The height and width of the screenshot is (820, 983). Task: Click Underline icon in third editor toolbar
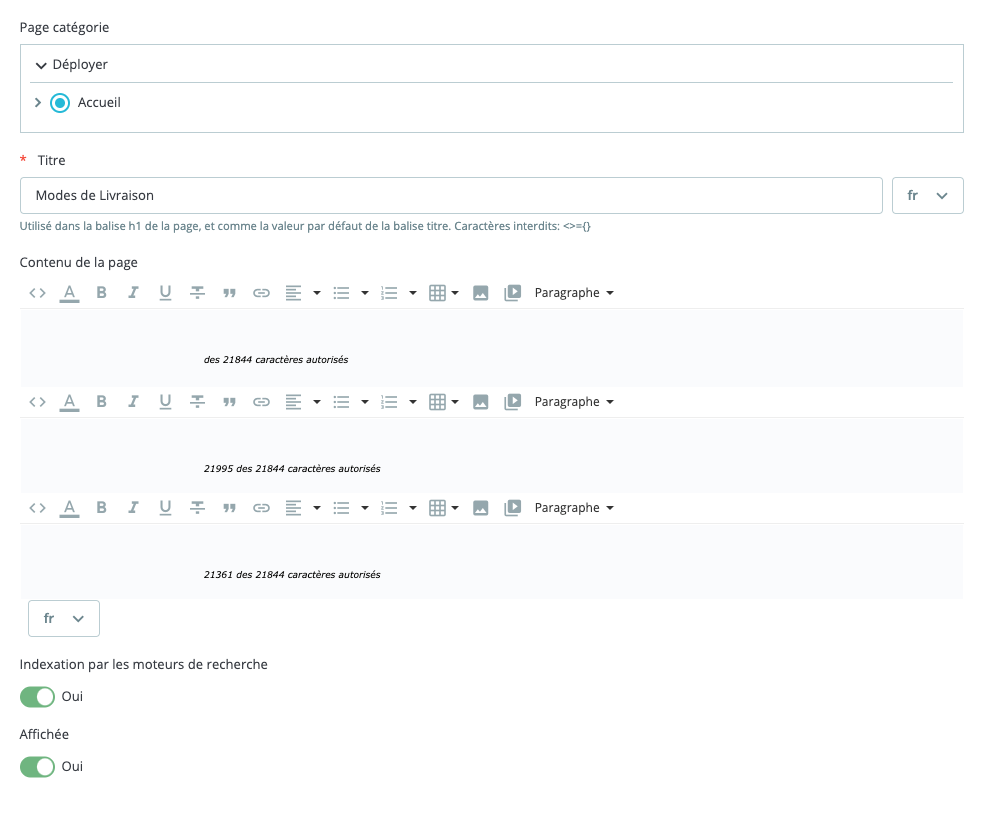point(165,508)
